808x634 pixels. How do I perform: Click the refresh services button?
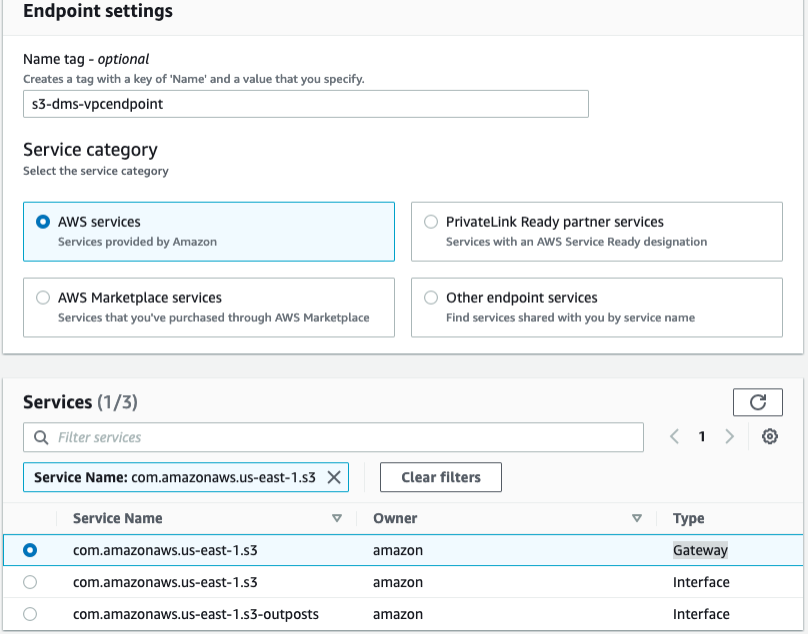point(758,402)
